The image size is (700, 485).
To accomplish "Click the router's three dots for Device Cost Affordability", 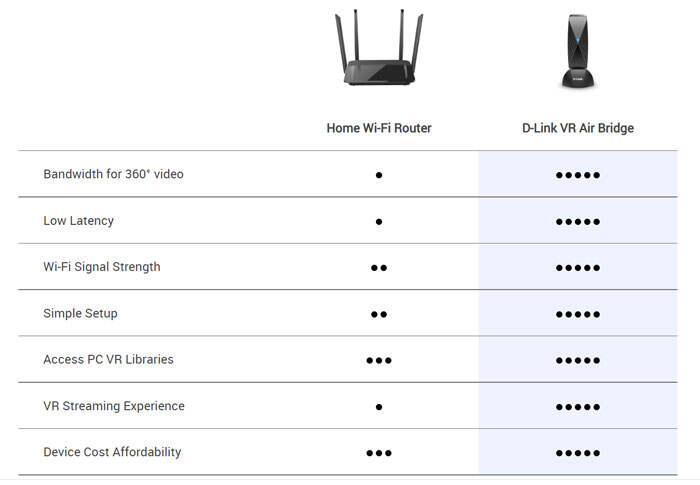I will point(379,453).
